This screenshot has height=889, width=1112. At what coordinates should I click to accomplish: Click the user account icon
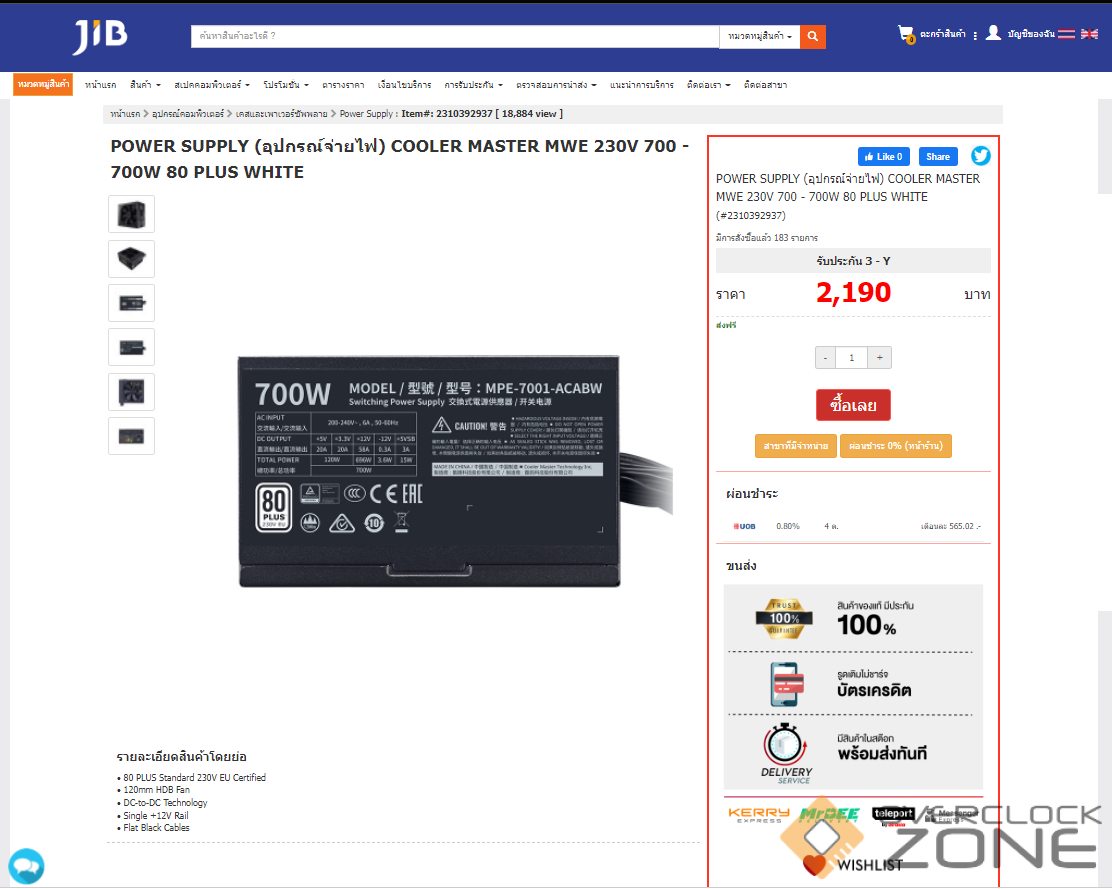994,33
